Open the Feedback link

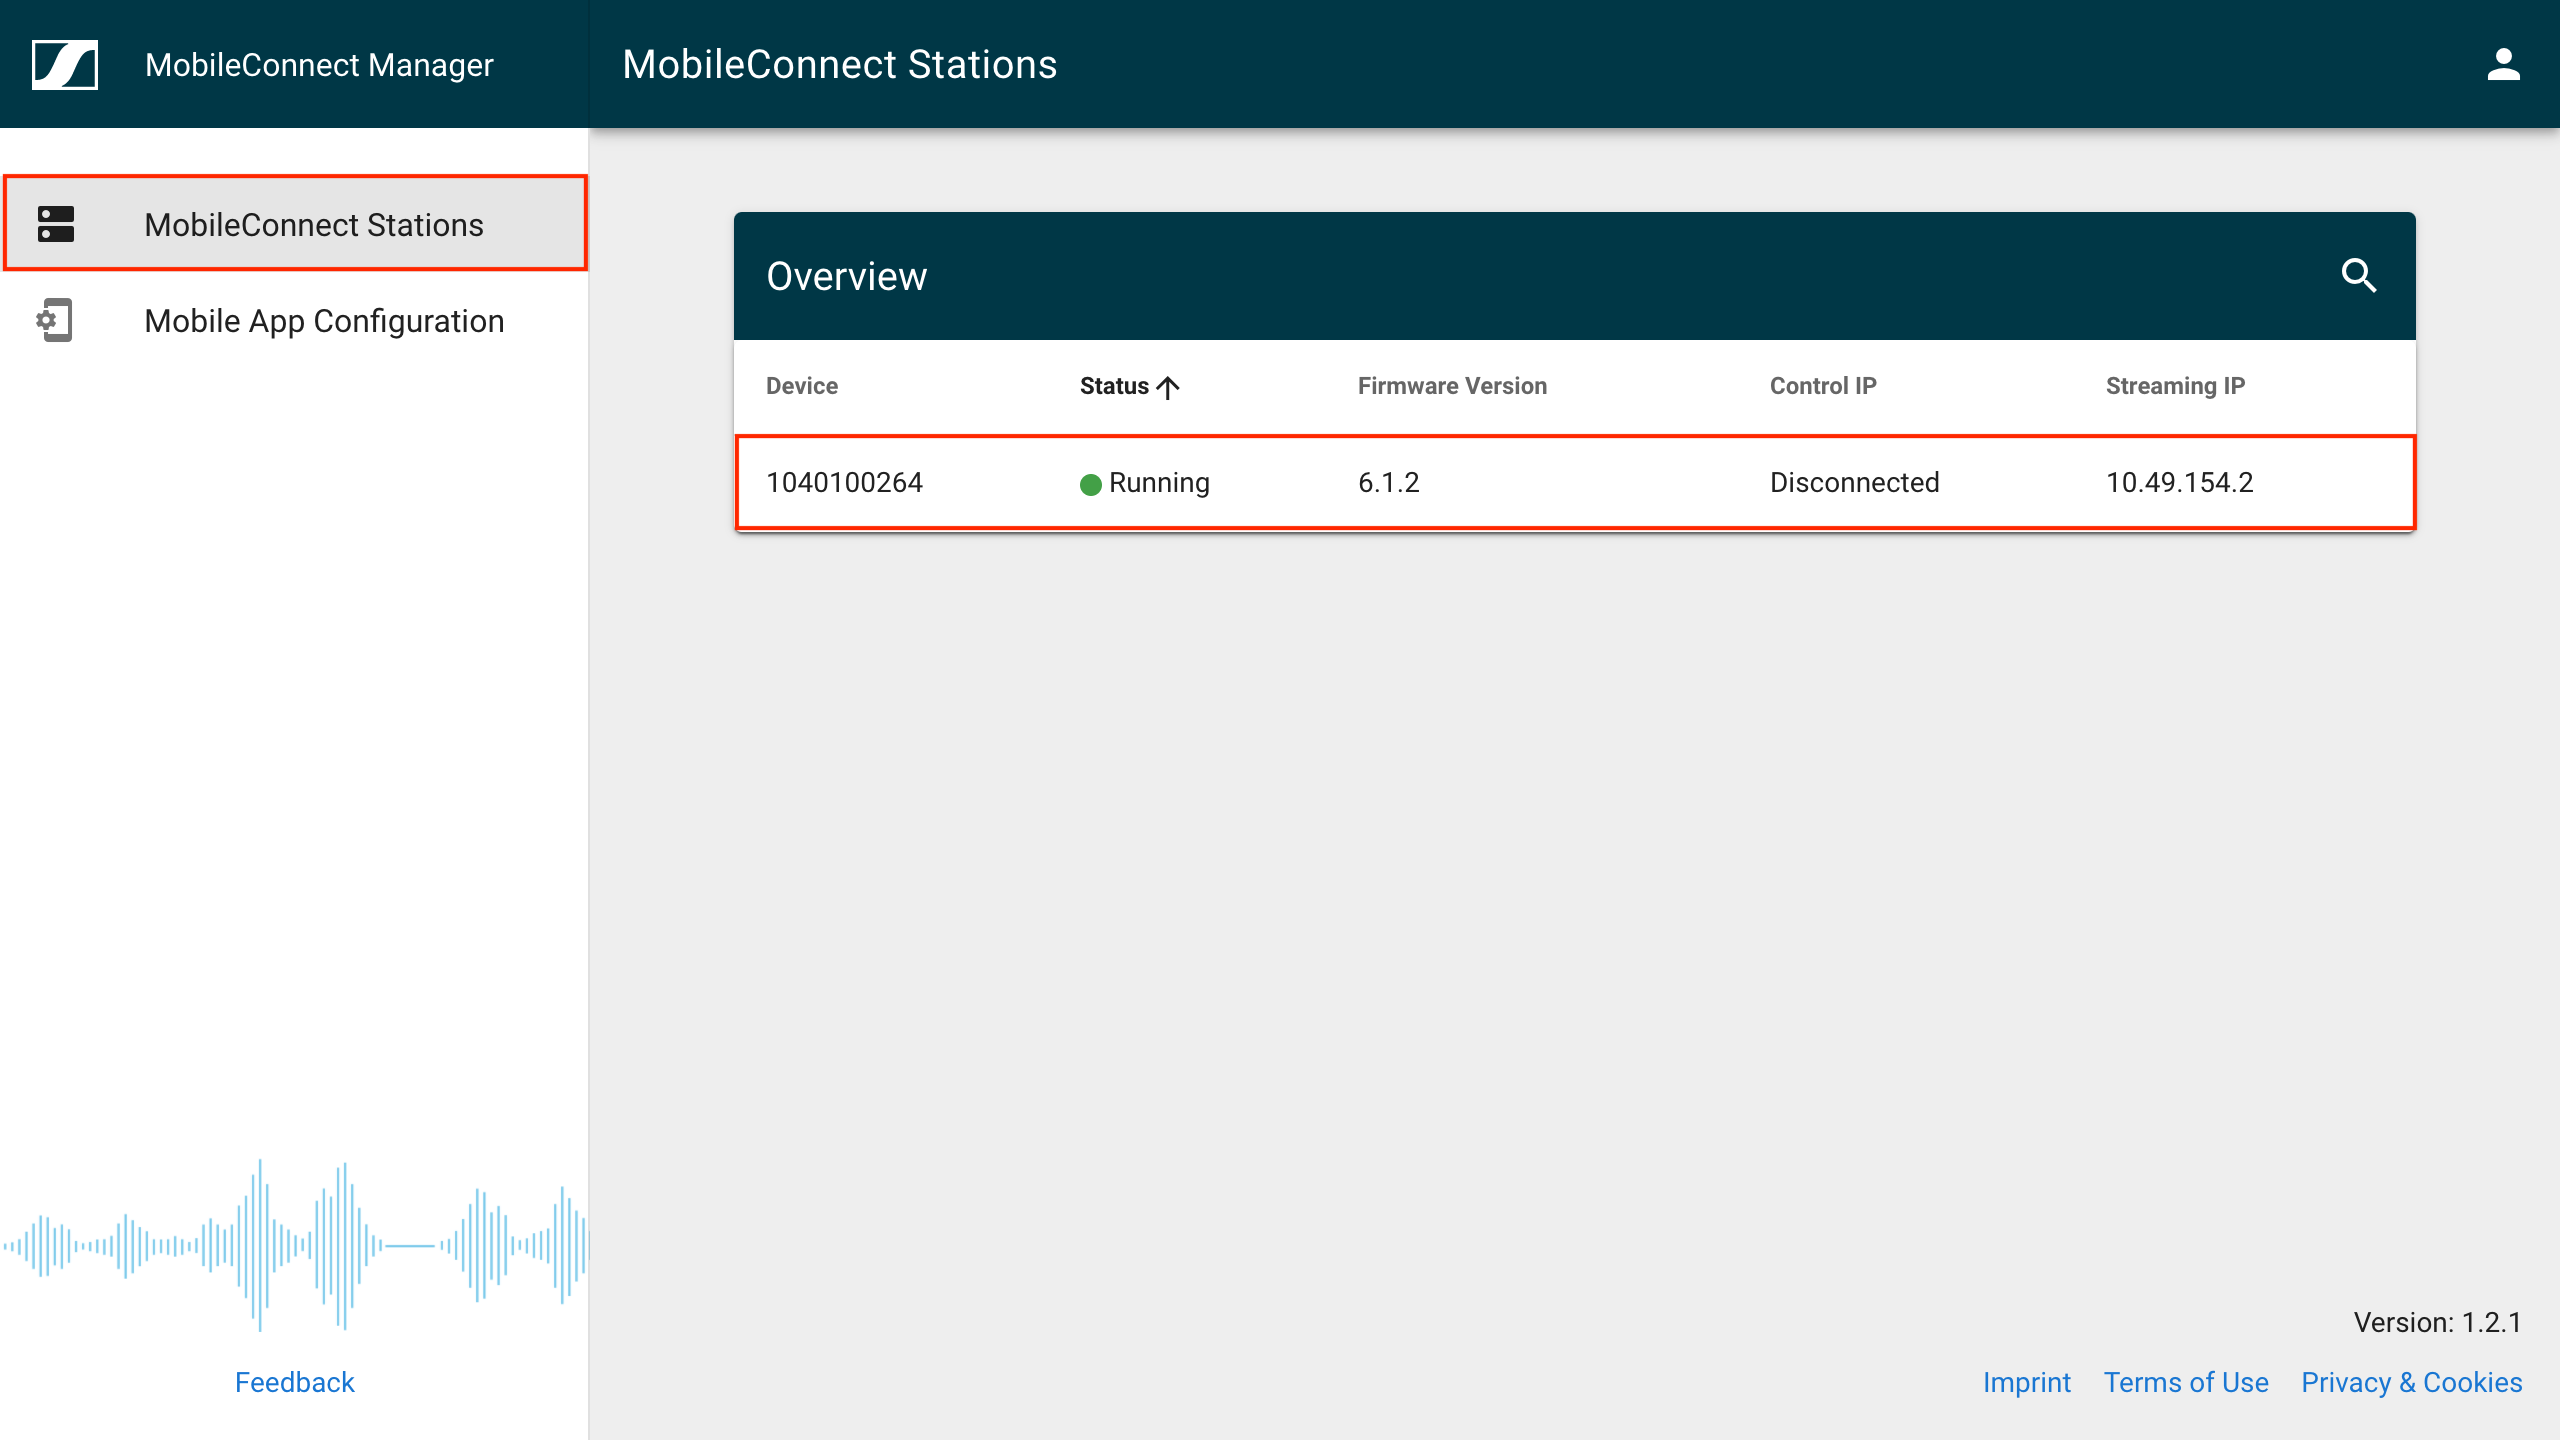(295, 1382)
